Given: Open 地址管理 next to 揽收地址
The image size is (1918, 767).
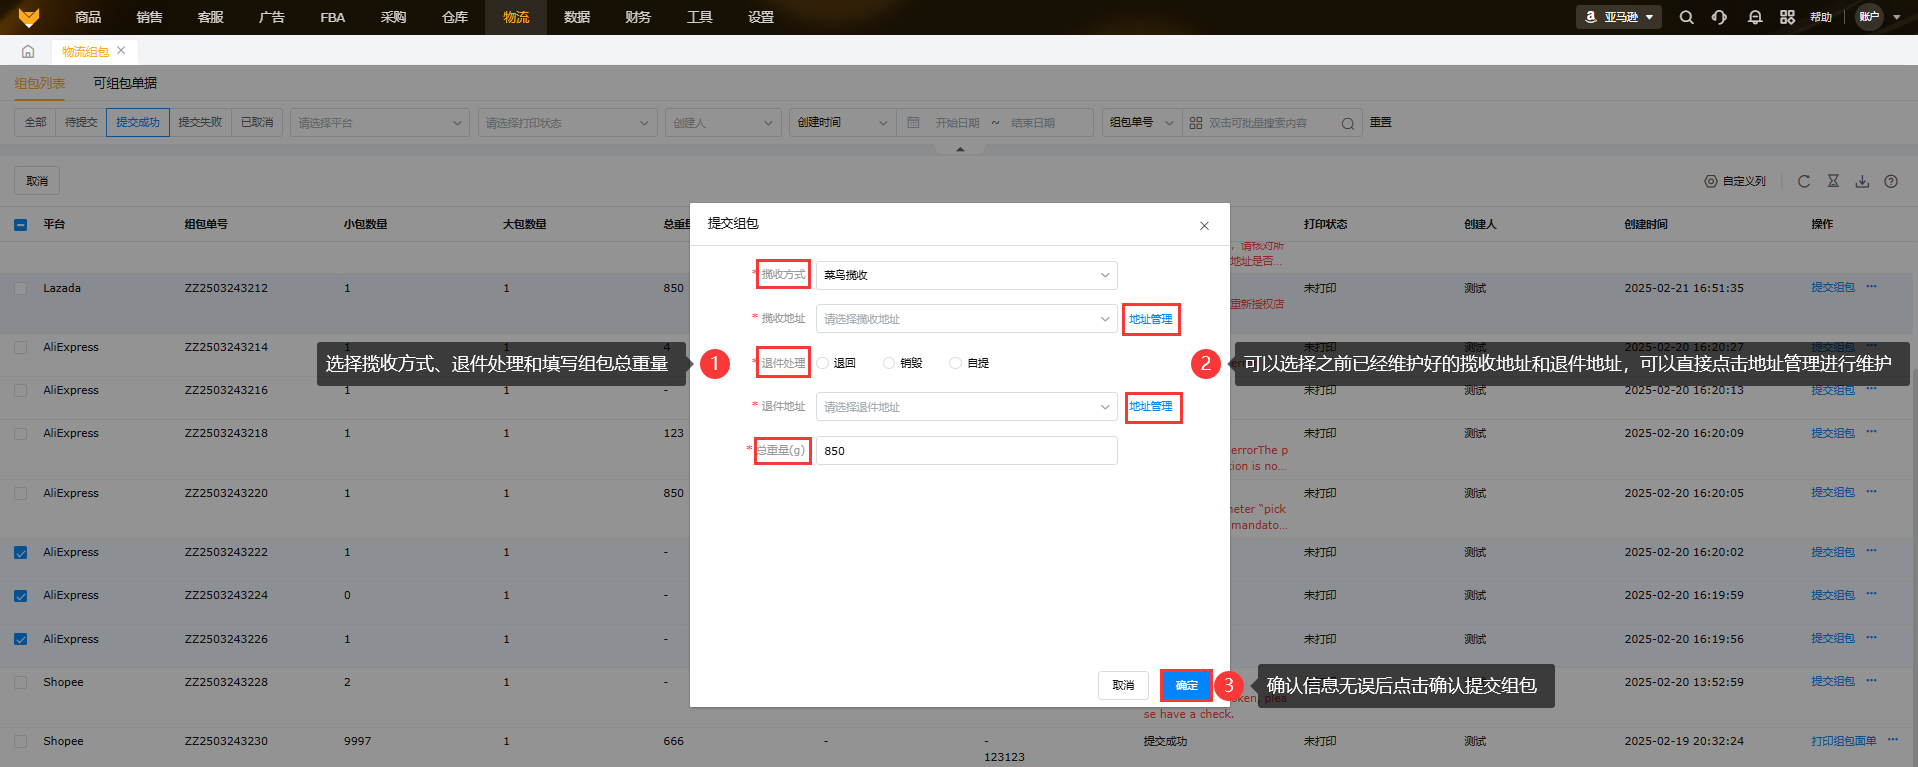Looking at the screenshot, I should click(1151, 319).
